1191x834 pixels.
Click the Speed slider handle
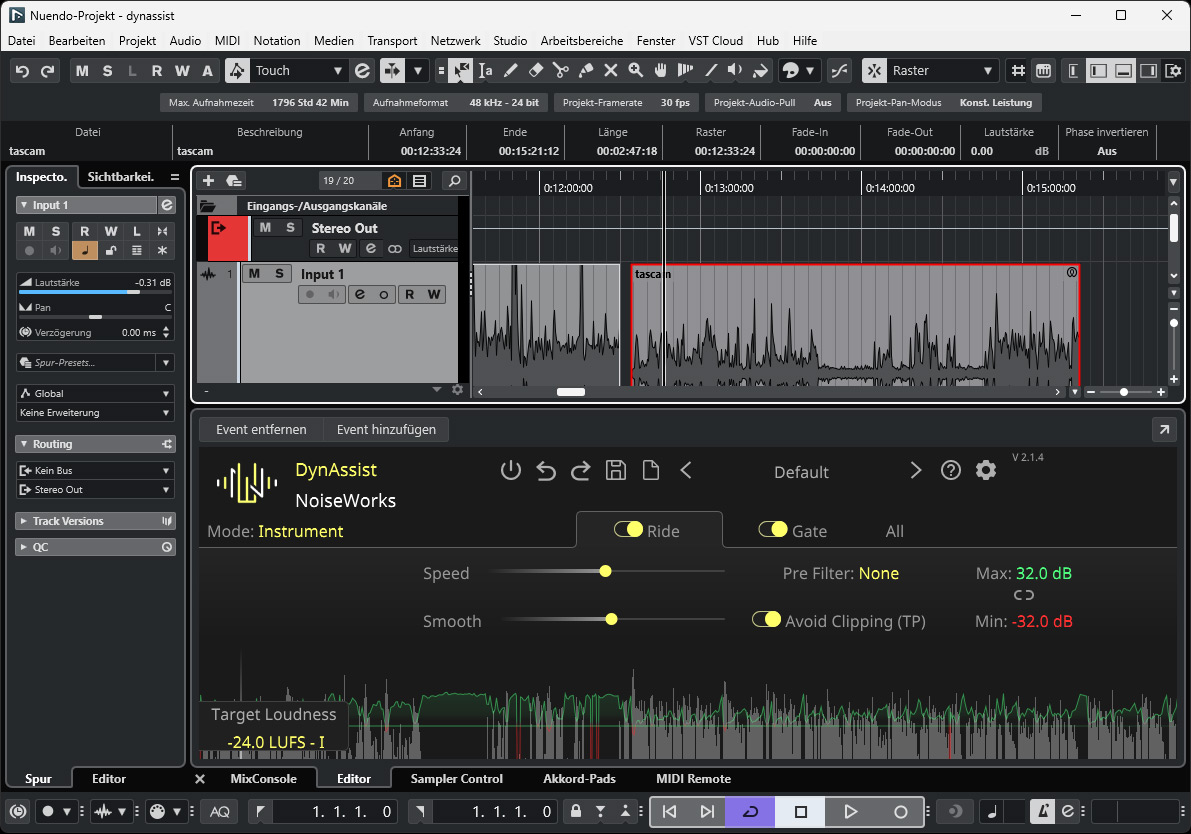tap(605, 571)
